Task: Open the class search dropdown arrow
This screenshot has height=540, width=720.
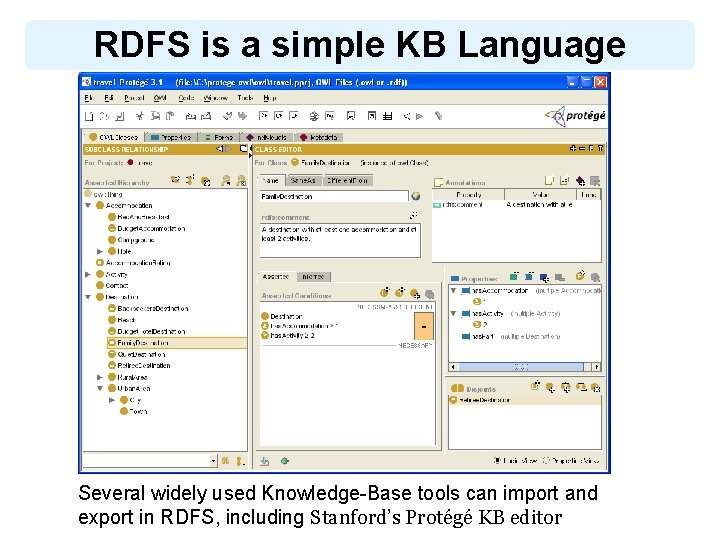Action: coord(214,460)
